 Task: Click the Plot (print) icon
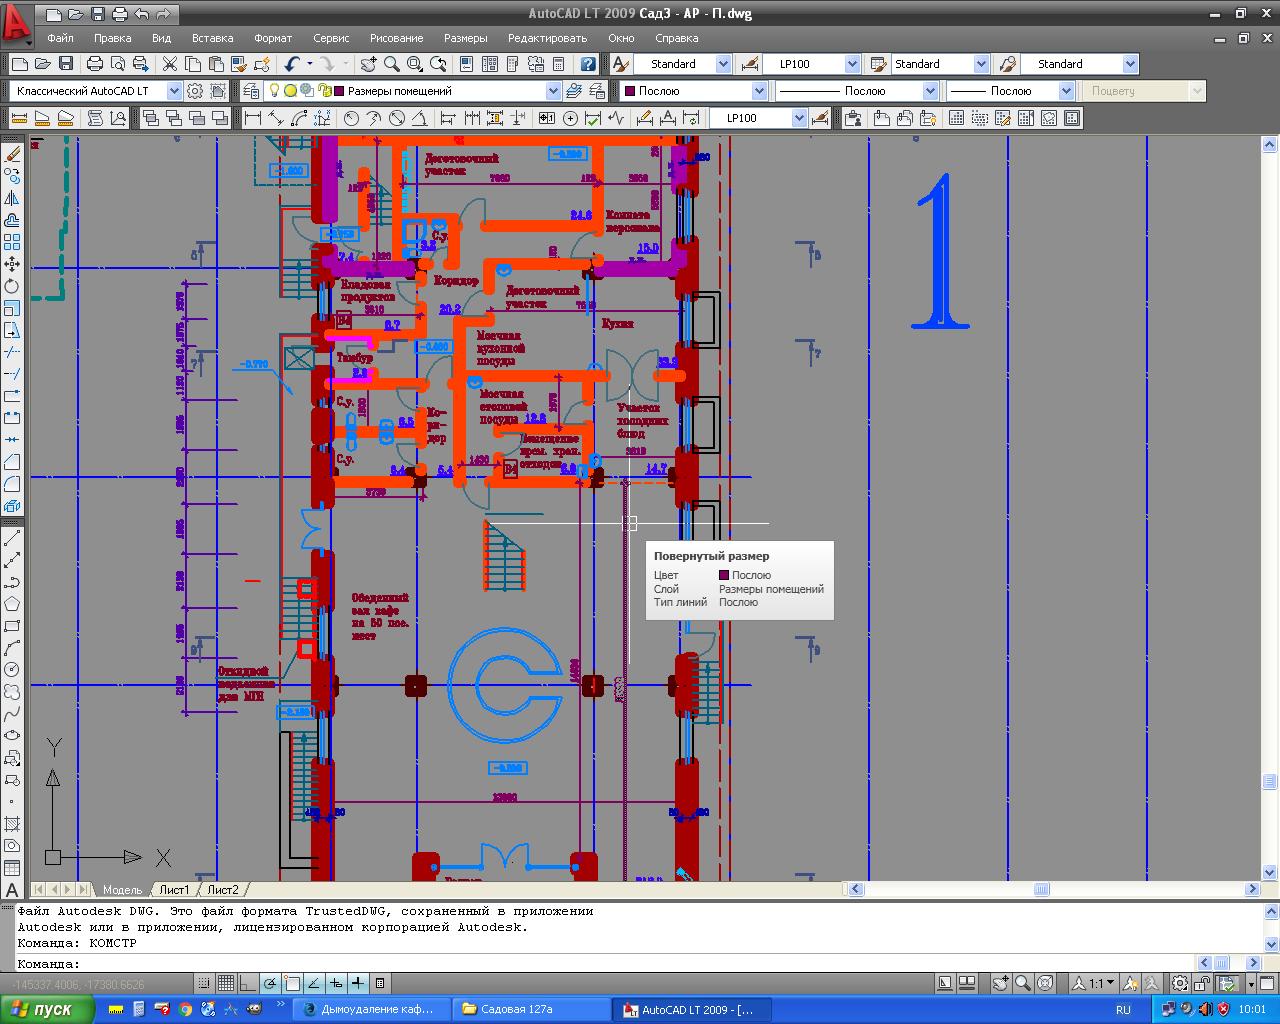[95, 64]
